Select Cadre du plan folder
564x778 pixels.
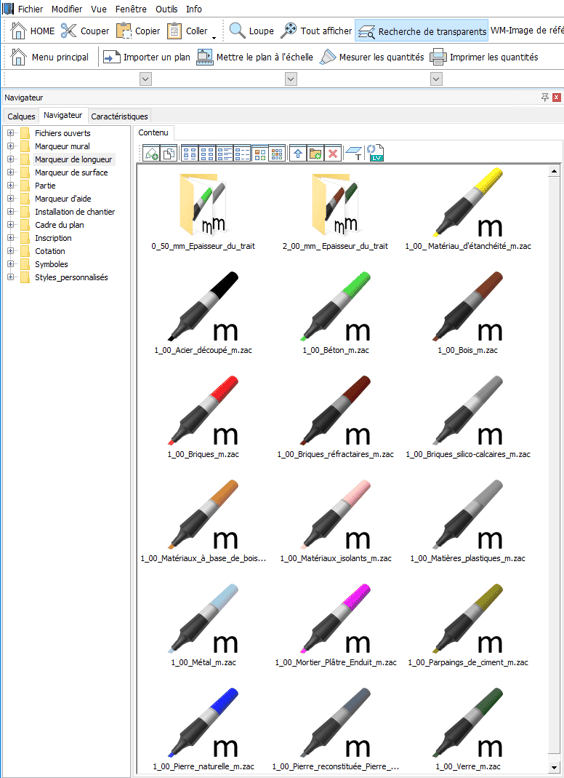coord(59,225)
